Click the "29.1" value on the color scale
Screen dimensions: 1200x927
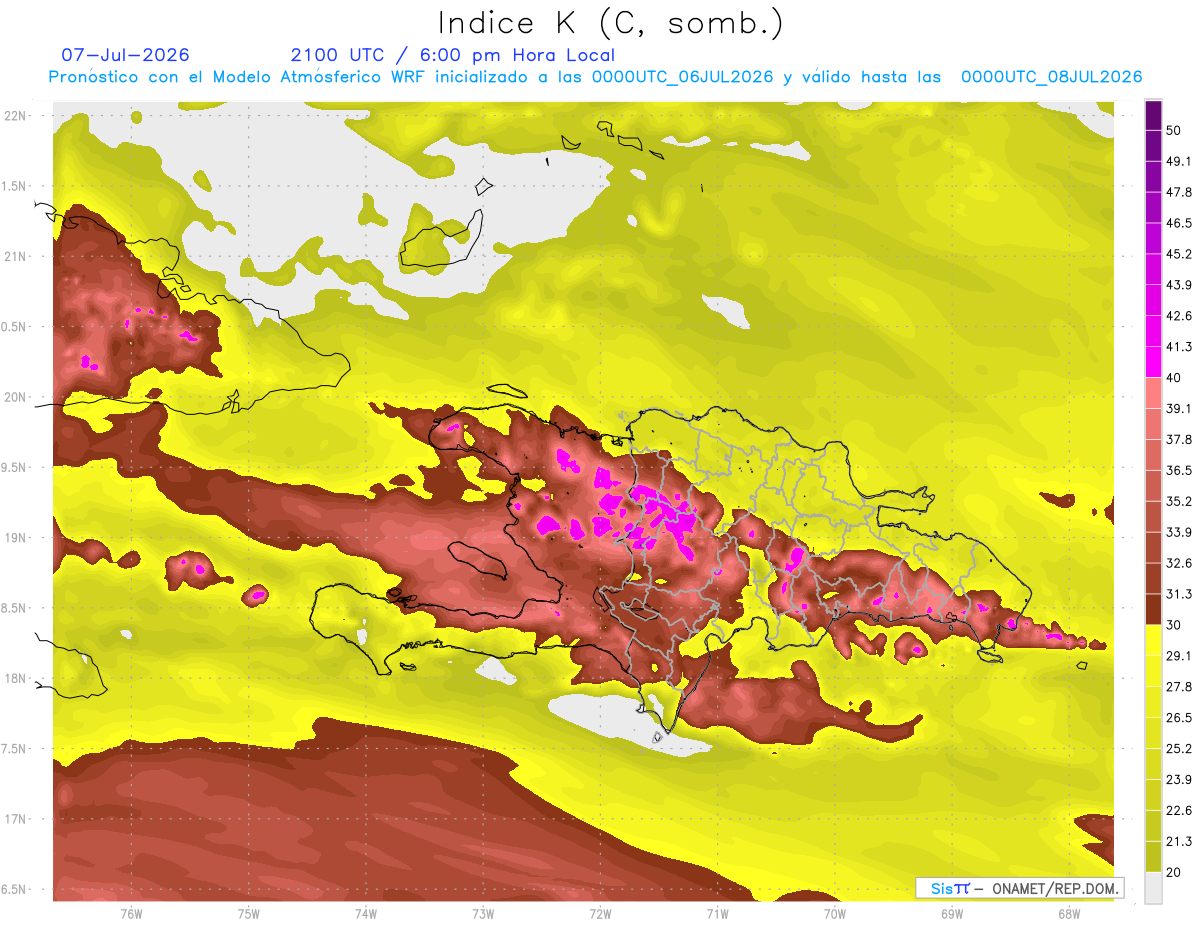coord(1179,655)
